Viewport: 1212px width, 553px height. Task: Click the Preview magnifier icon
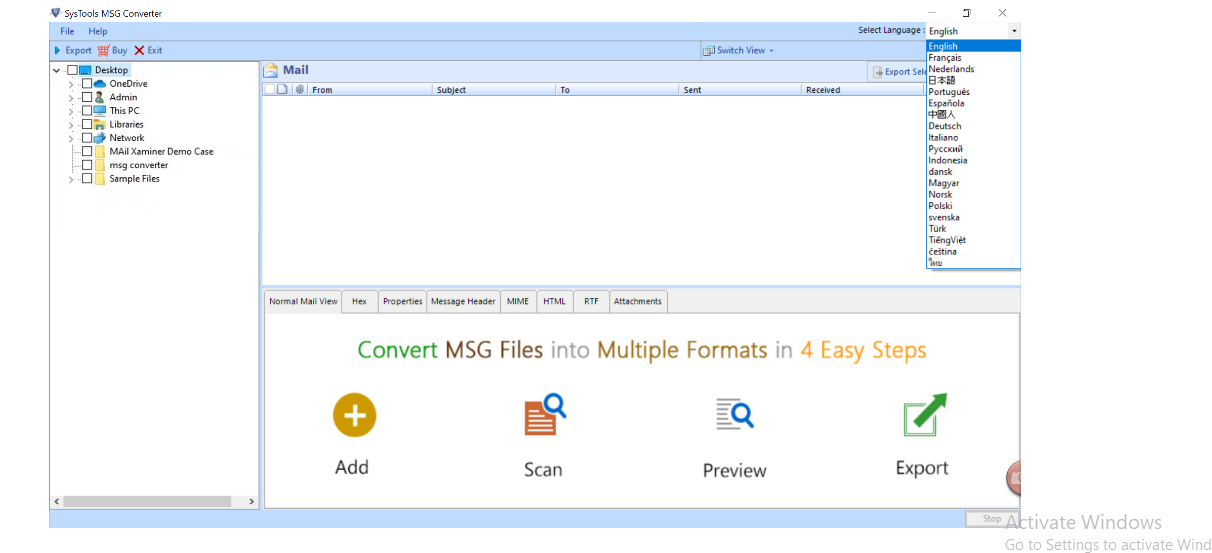[735, 414]
